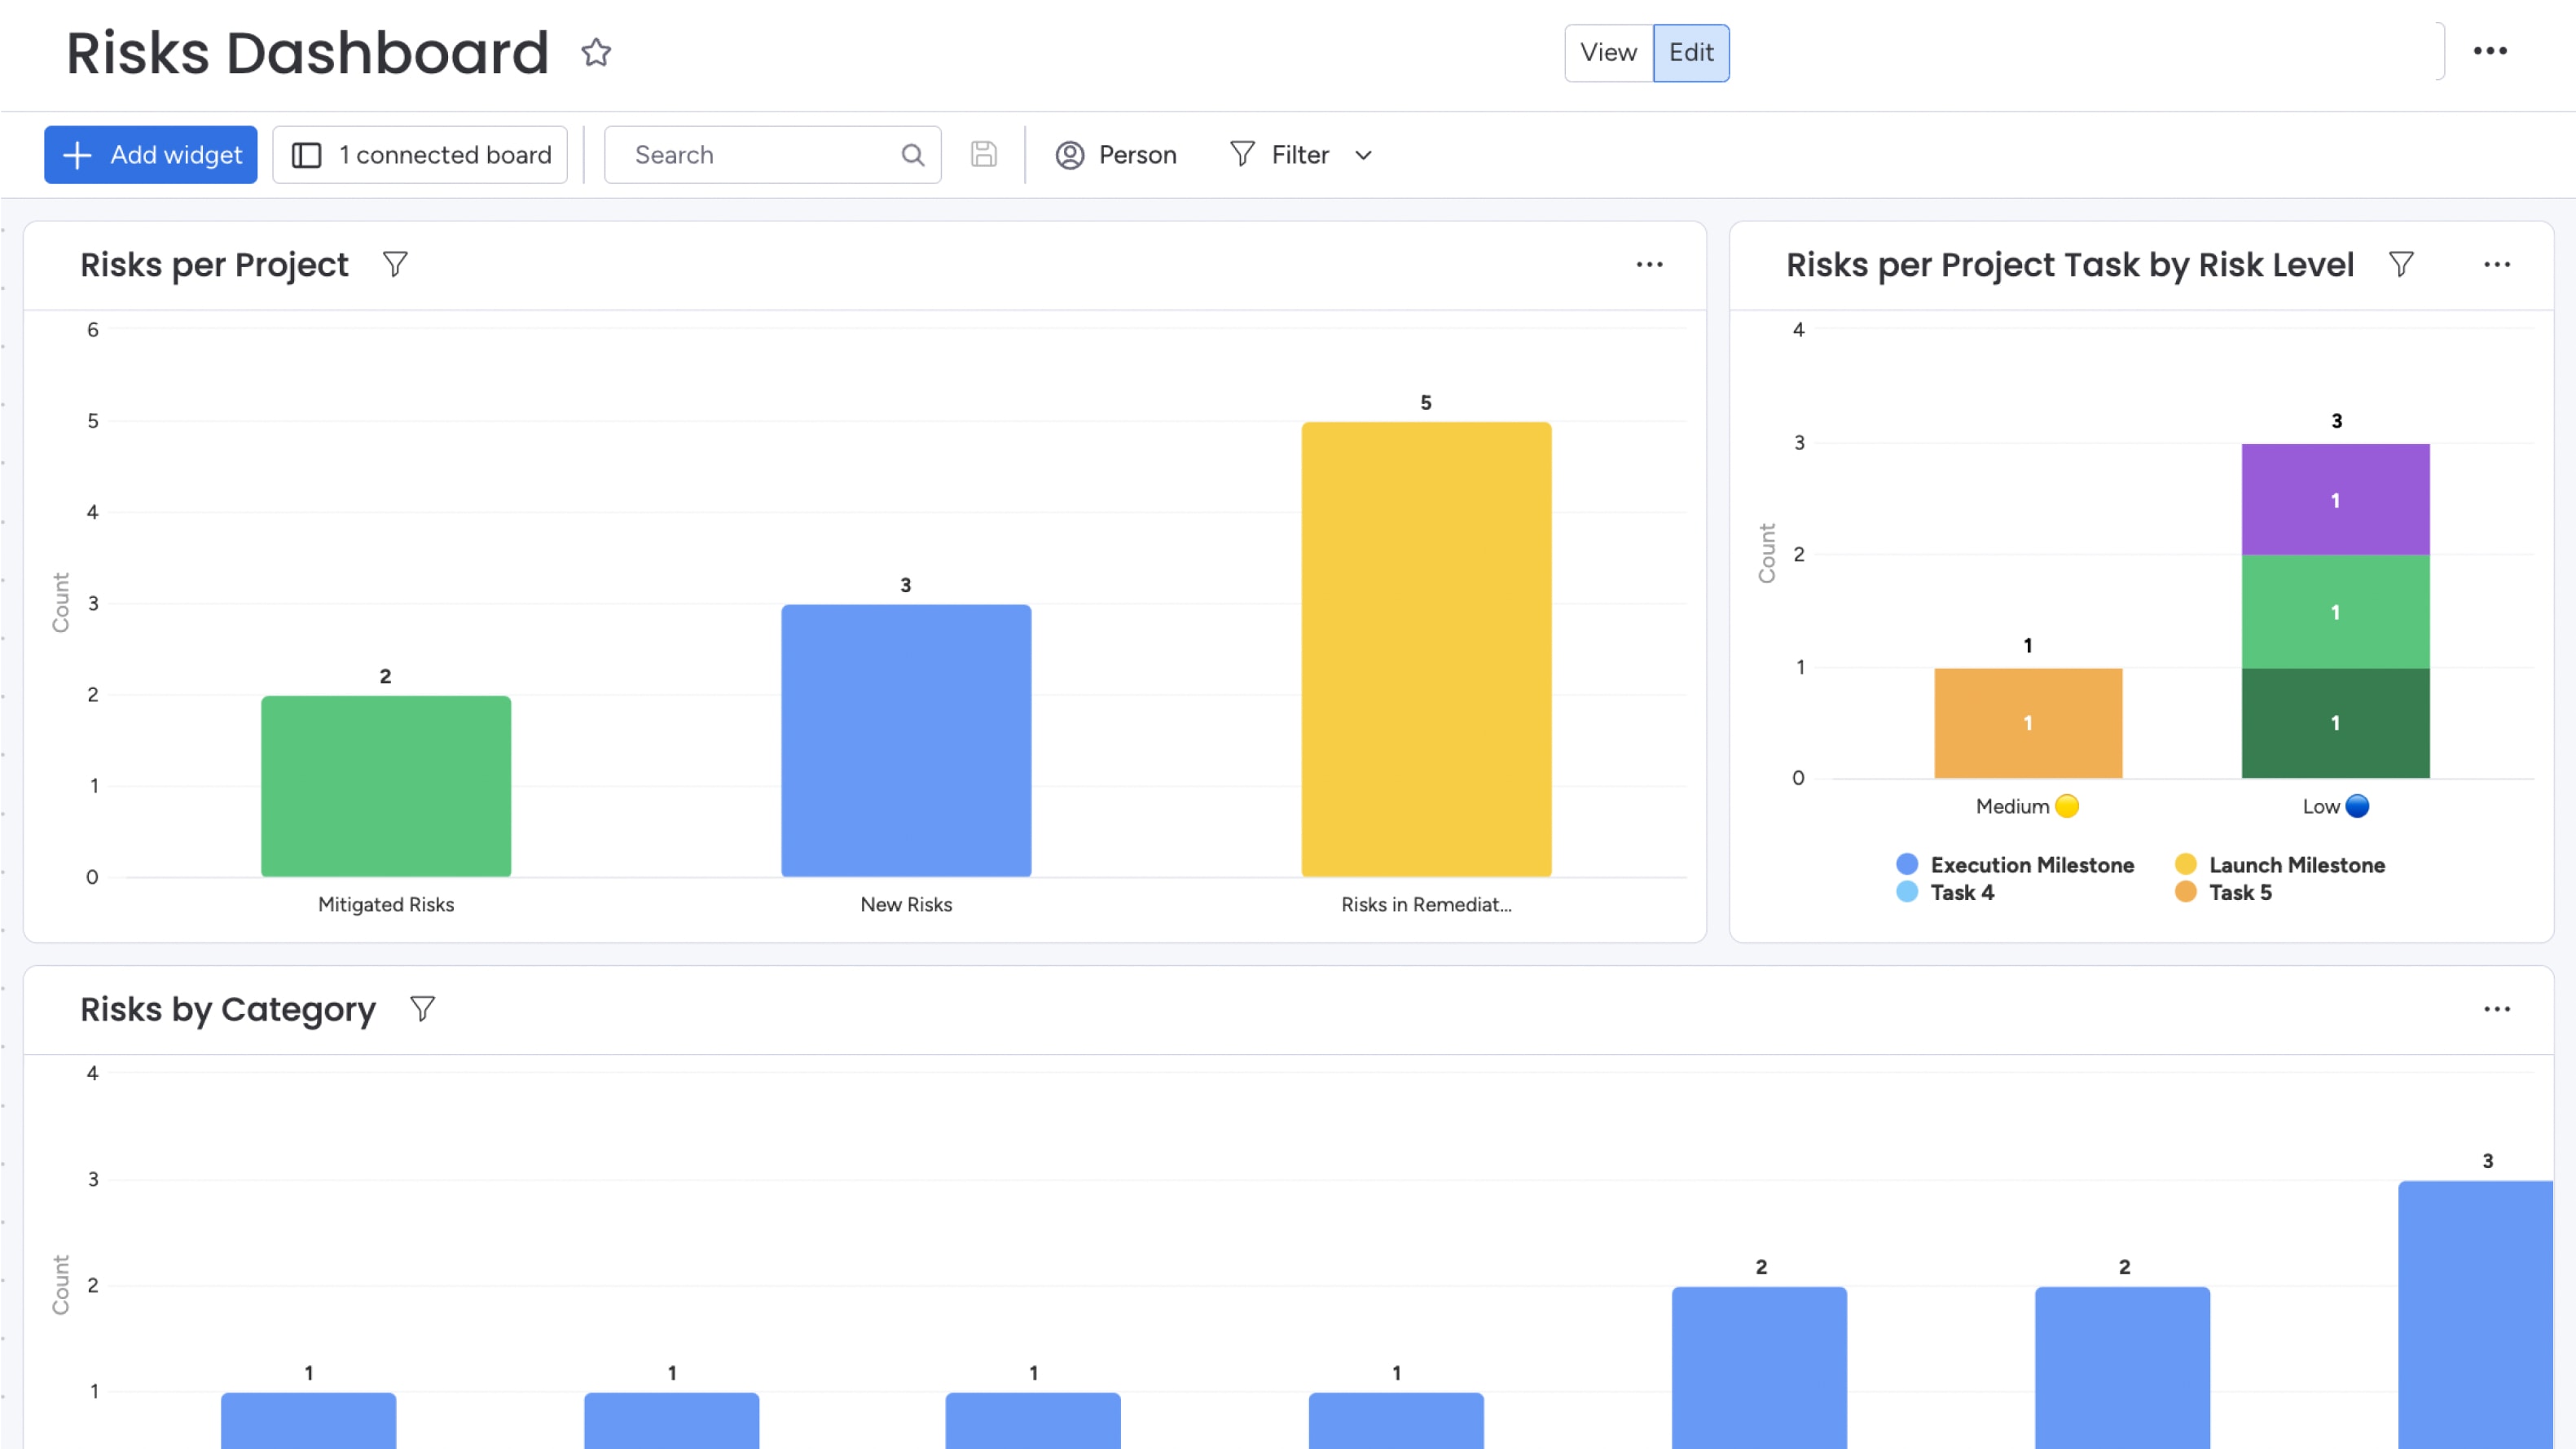Click the save filter view icon

click(984, 154)
